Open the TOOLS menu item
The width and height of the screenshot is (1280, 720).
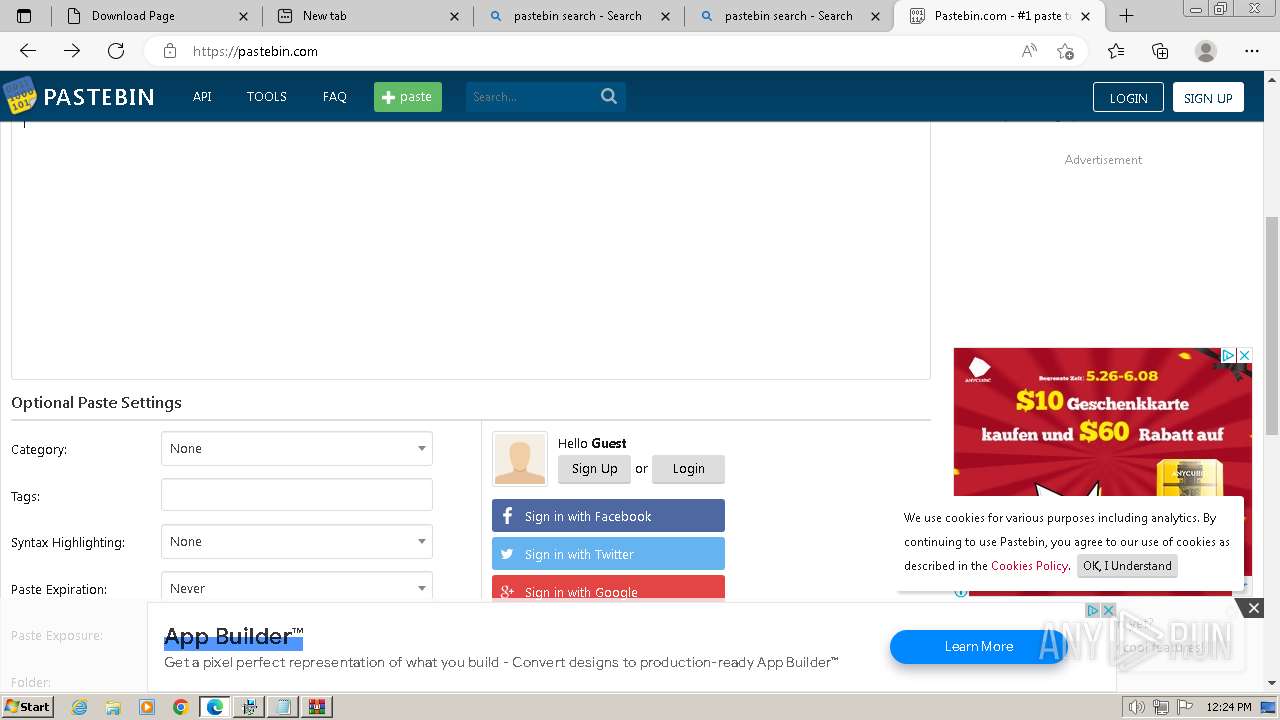pyautogui.click(x=267, y=97)
